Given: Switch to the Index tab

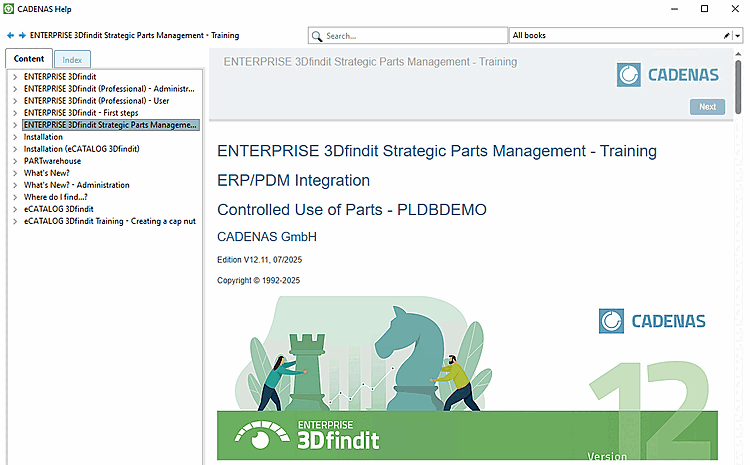Looking at the screenshot, I should [x=72, y=60].
